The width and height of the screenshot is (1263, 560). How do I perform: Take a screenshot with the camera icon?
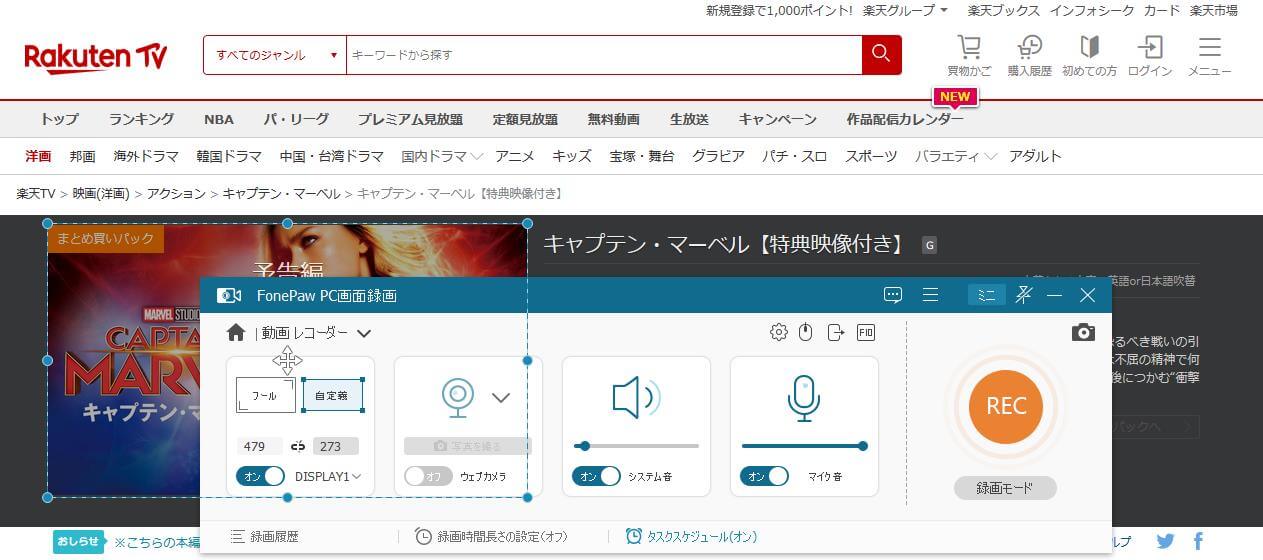point(1083,332)
